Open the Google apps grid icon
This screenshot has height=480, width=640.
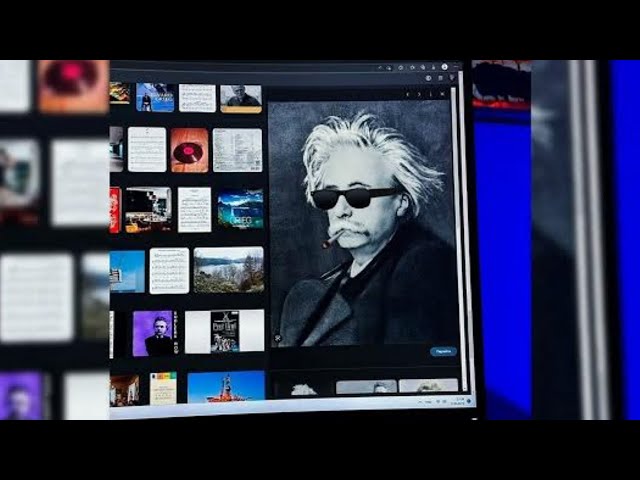[x=440, y=78]
